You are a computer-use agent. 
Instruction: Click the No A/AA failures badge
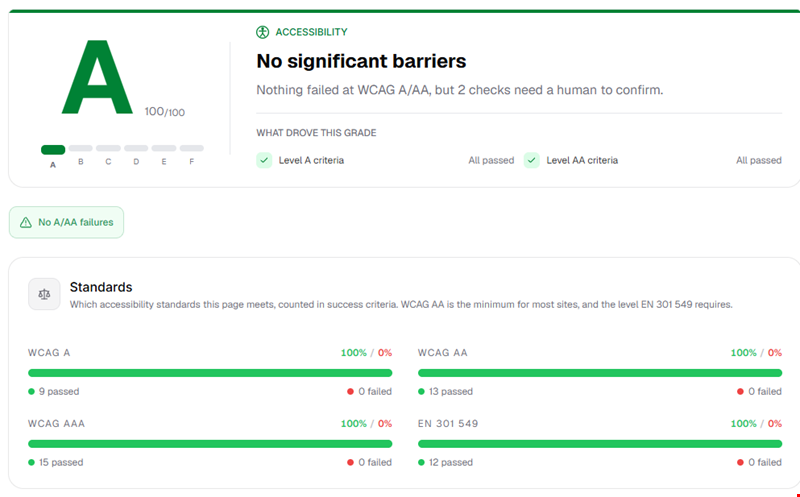tap(66, 222)
